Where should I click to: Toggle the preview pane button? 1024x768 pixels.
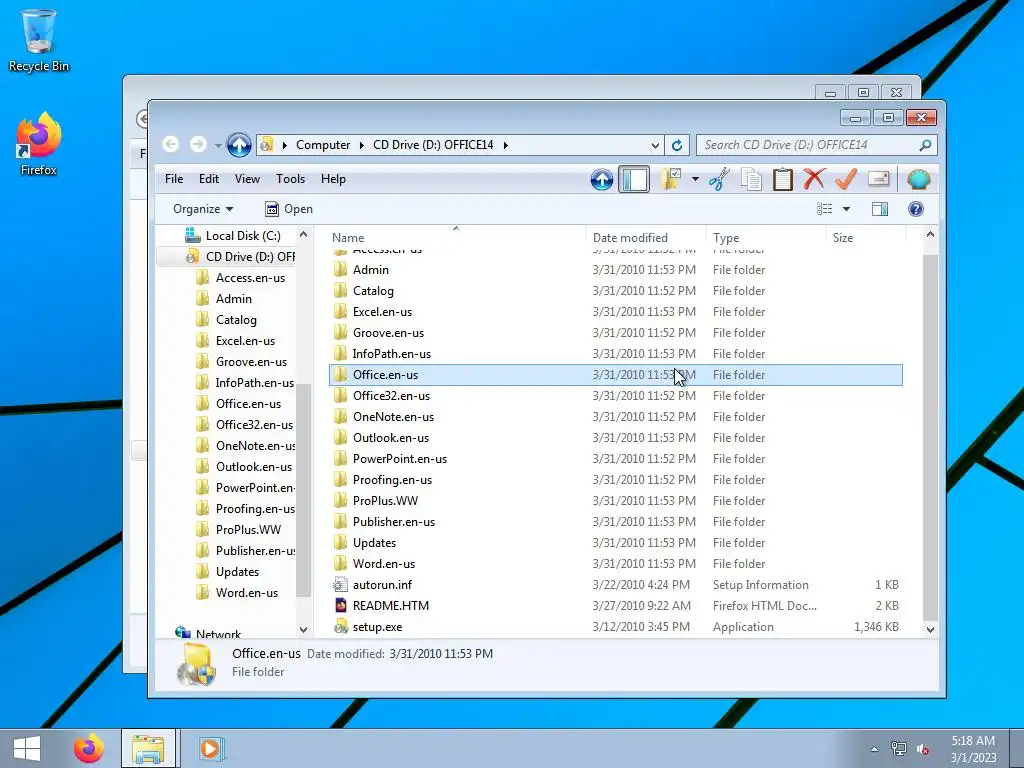[x=880, y=209]
